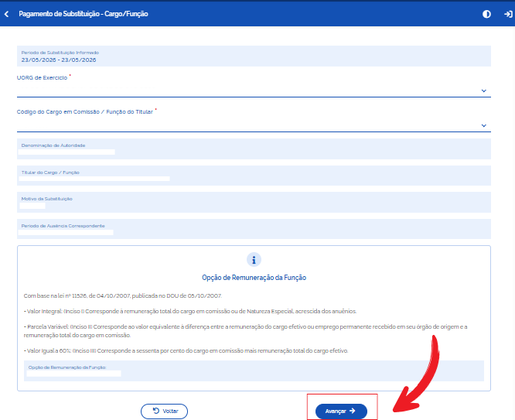The height and width of the screenshot is (420, 515).
Task: Click the Valor Integral description line
Action: click(x=190, y=311)
